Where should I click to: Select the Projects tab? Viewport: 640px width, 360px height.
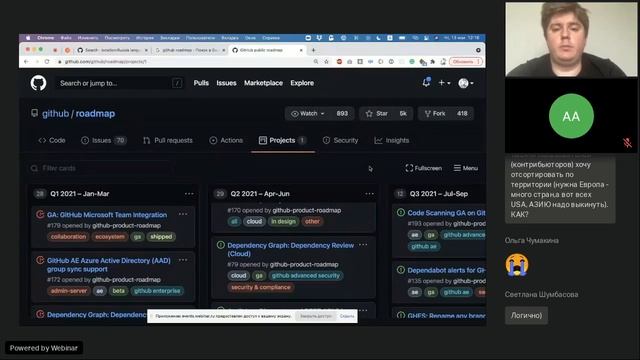click(282, 140)
